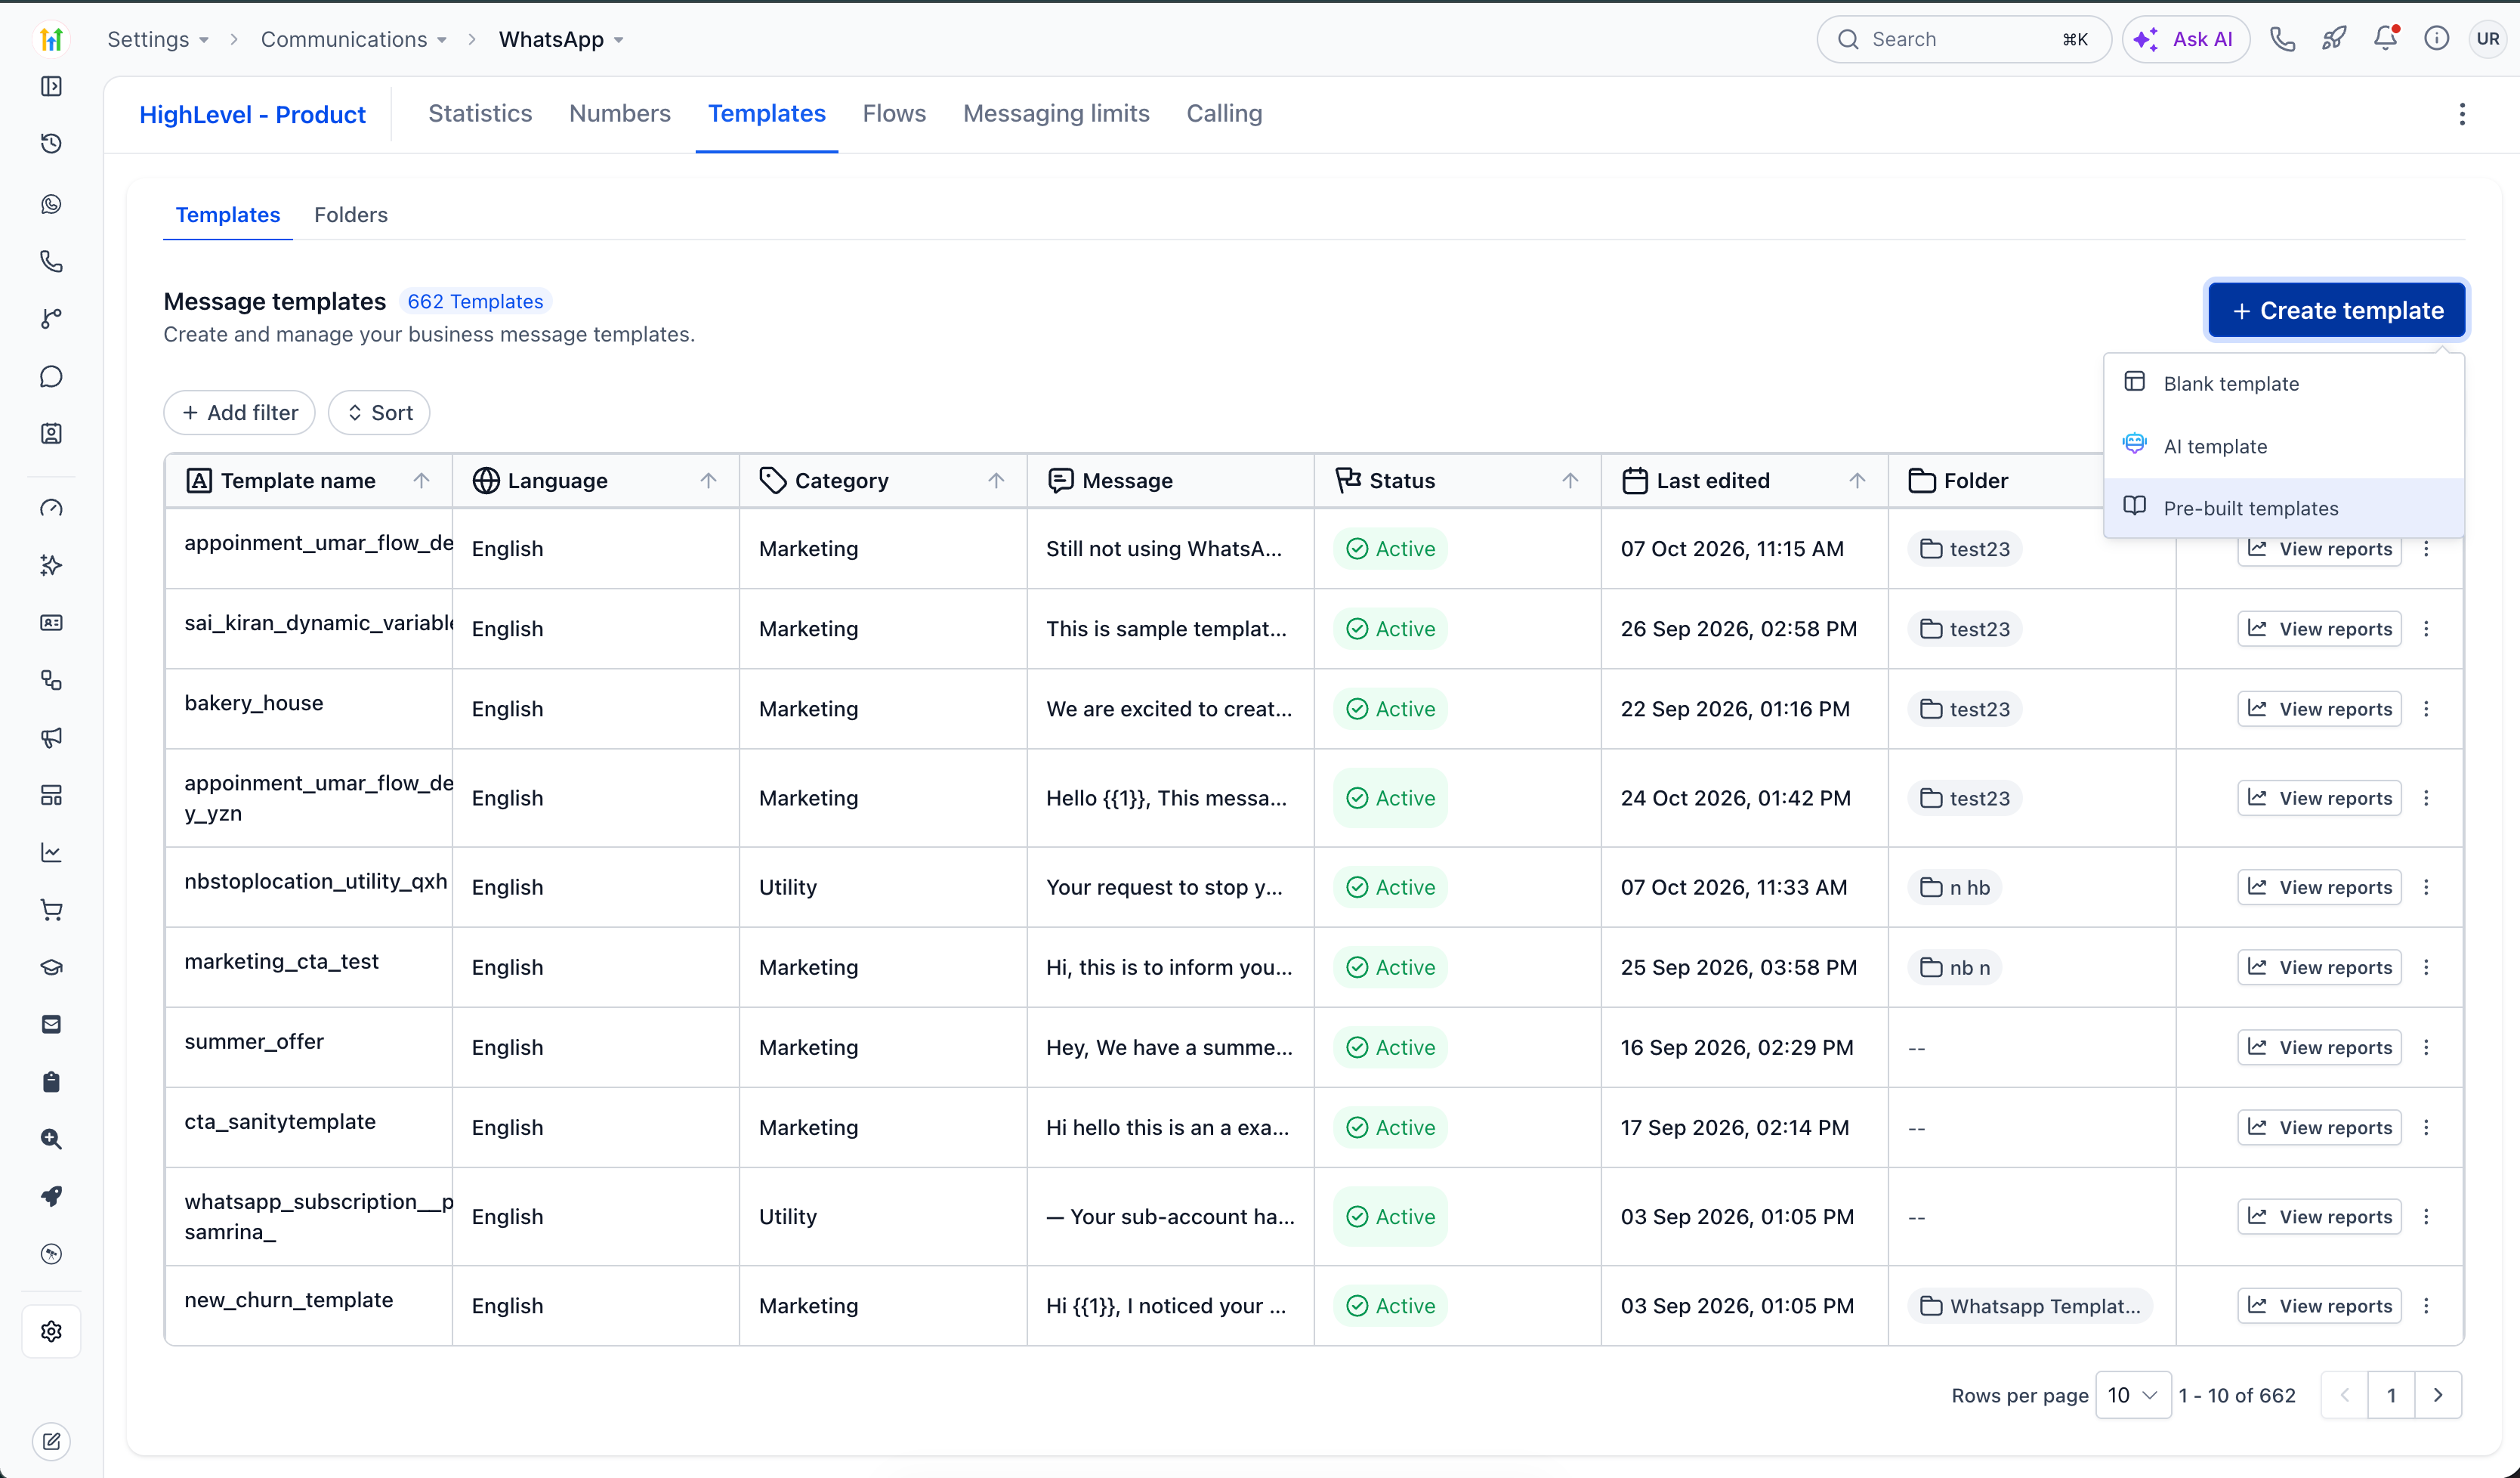Open row options for bakery_house template
The width and height of the screenshot is (2520, 1478).
coord(2426,709)
